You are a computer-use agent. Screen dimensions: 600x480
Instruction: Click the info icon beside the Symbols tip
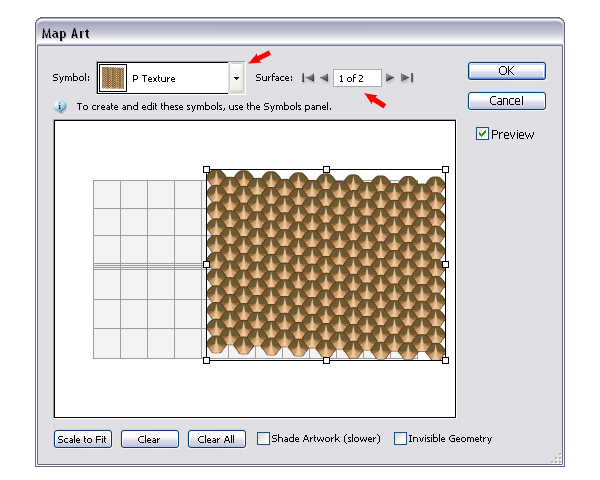(60, 106)
